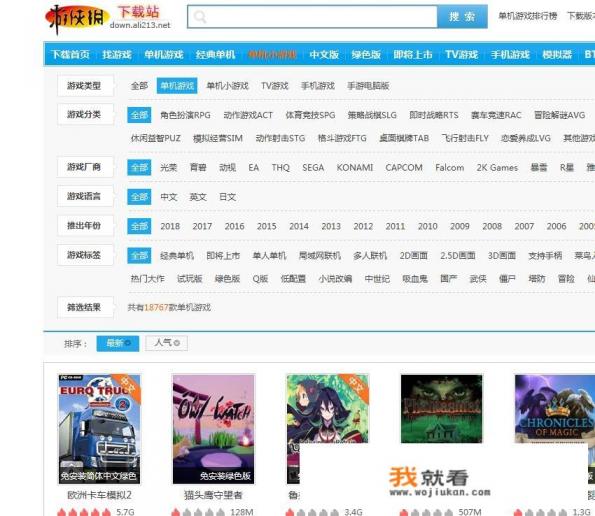This screenshot has height=516, width=595.
Task: Filter release year 2006
Action: (x=556, y=226)
